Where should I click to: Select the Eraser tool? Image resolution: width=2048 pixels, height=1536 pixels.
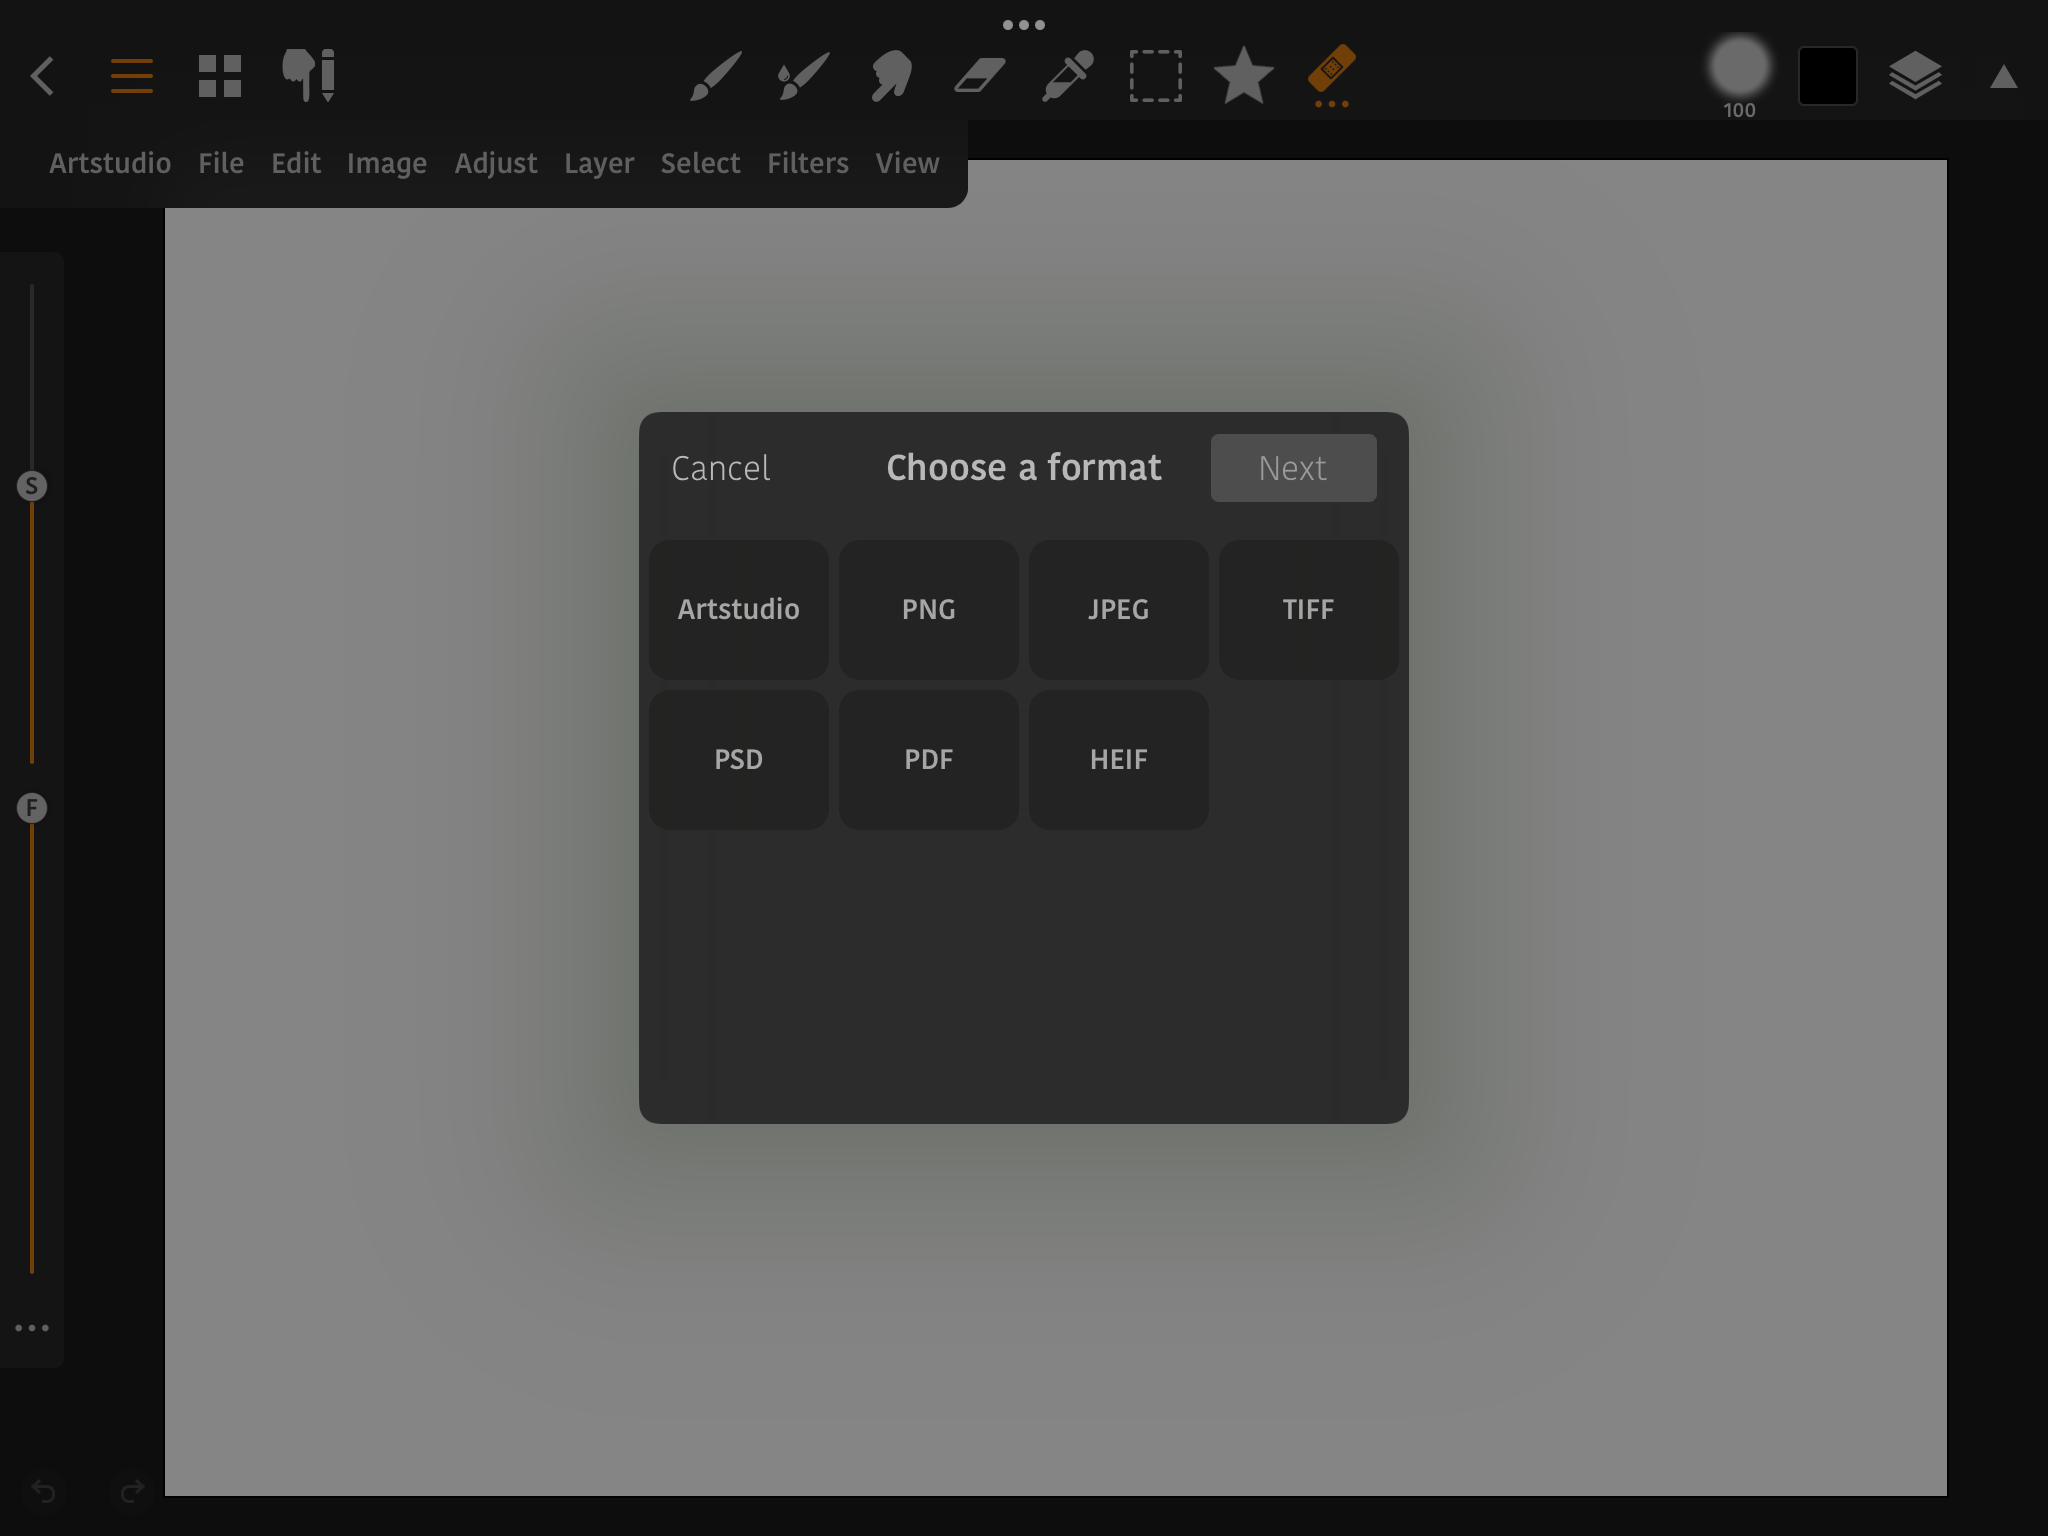pos(979,76)
